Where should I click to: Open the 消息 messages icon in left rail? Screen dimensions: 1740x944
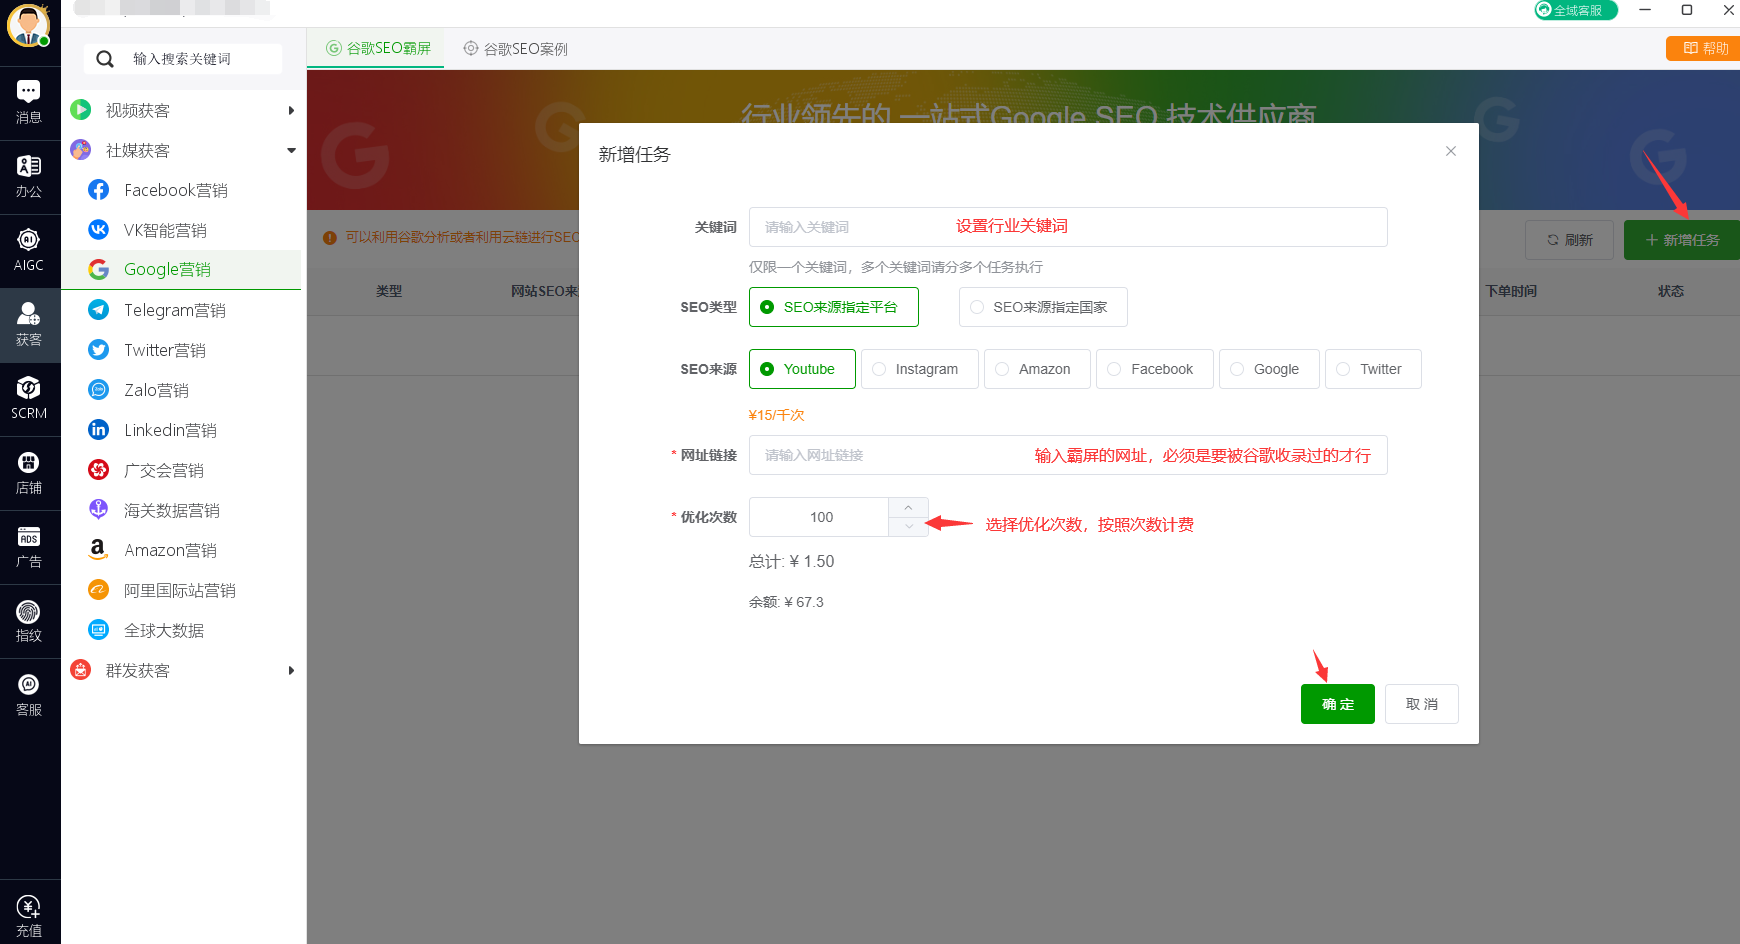[x=29, y=103]
